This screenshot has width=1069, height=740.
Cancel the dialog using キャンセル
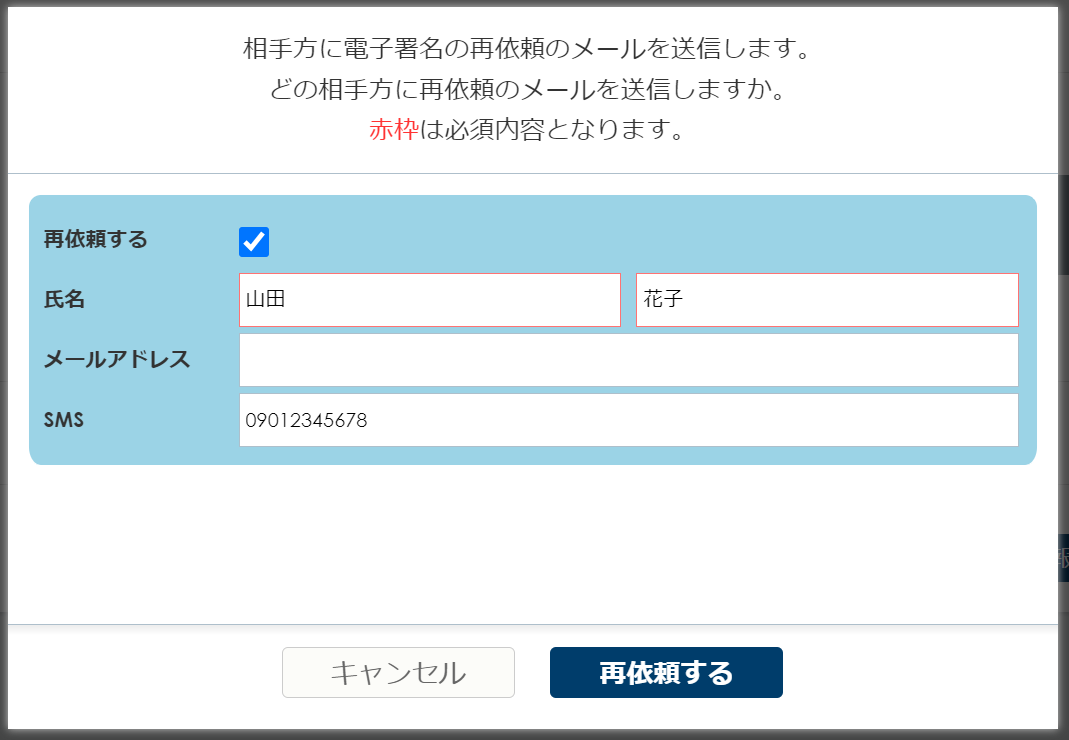pyautogui.click(x=398, y=672)
